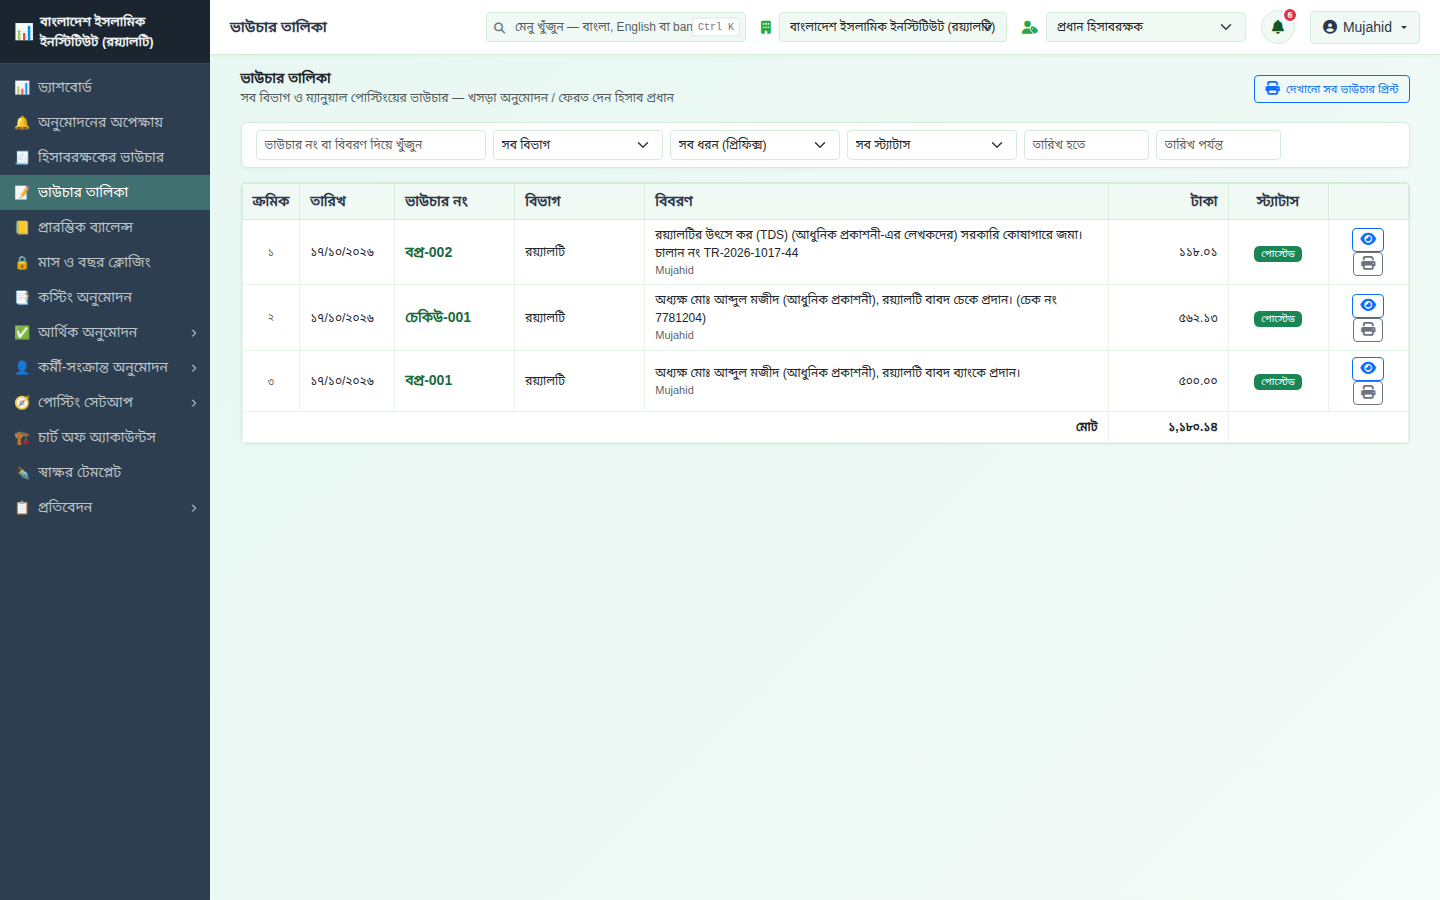Open the সব ধরন (প্রিফিক্স) dropdown
Screen dimensions: 1440x900
tap(754, 145)
